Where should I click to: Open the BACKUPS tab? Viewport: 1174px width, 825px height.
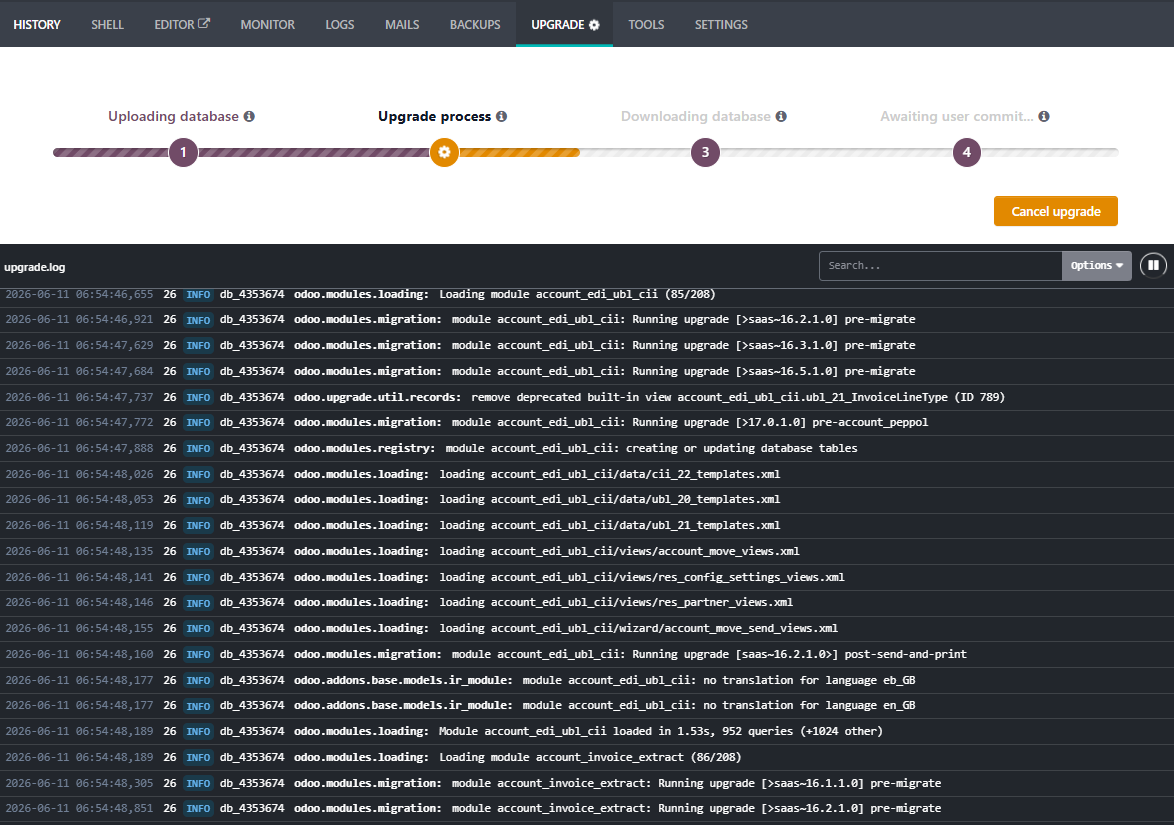[475, 24]
